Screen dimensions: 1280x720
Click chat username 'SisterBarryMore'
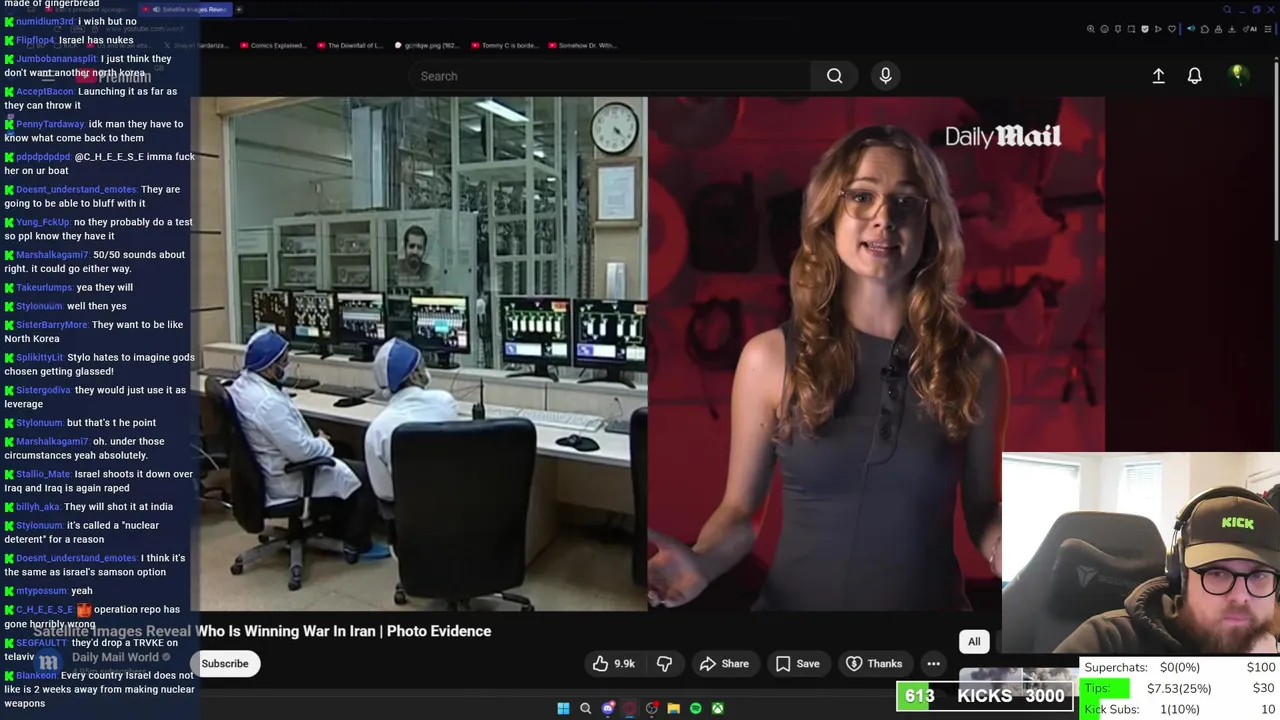(52, 325)
